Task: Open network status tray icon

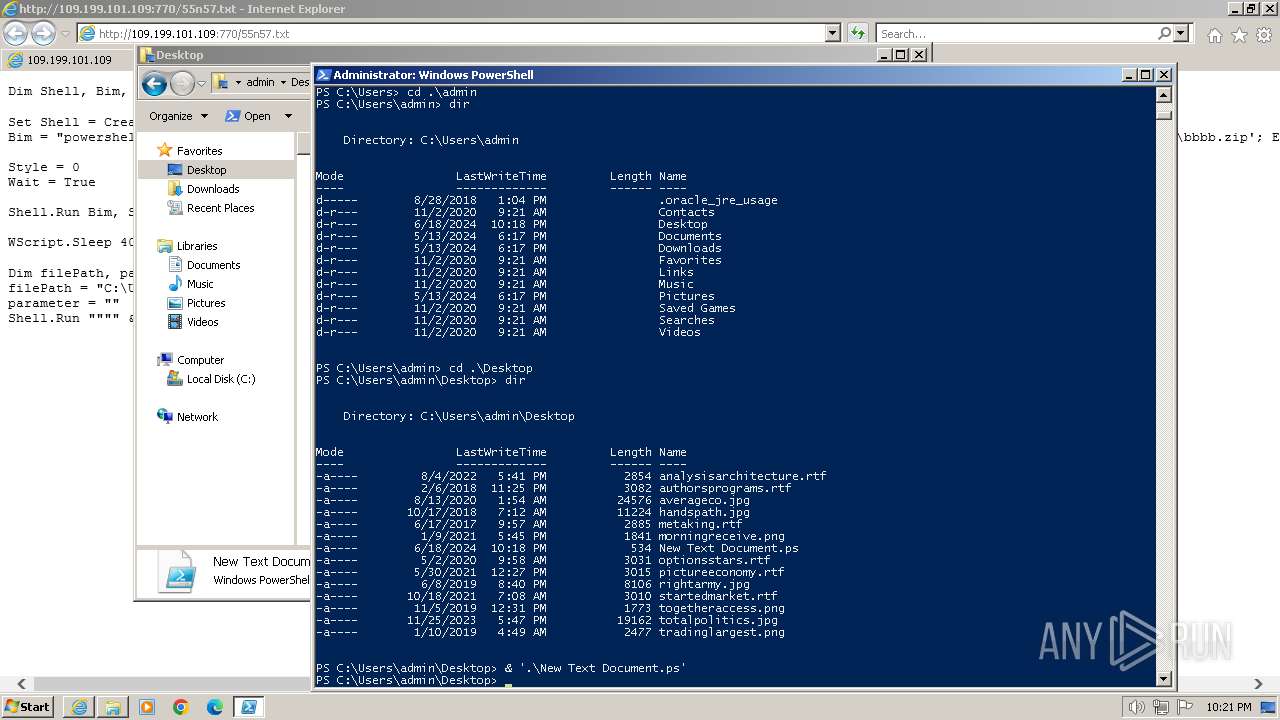Action: pyautogui.click(x=1161, y=708)
